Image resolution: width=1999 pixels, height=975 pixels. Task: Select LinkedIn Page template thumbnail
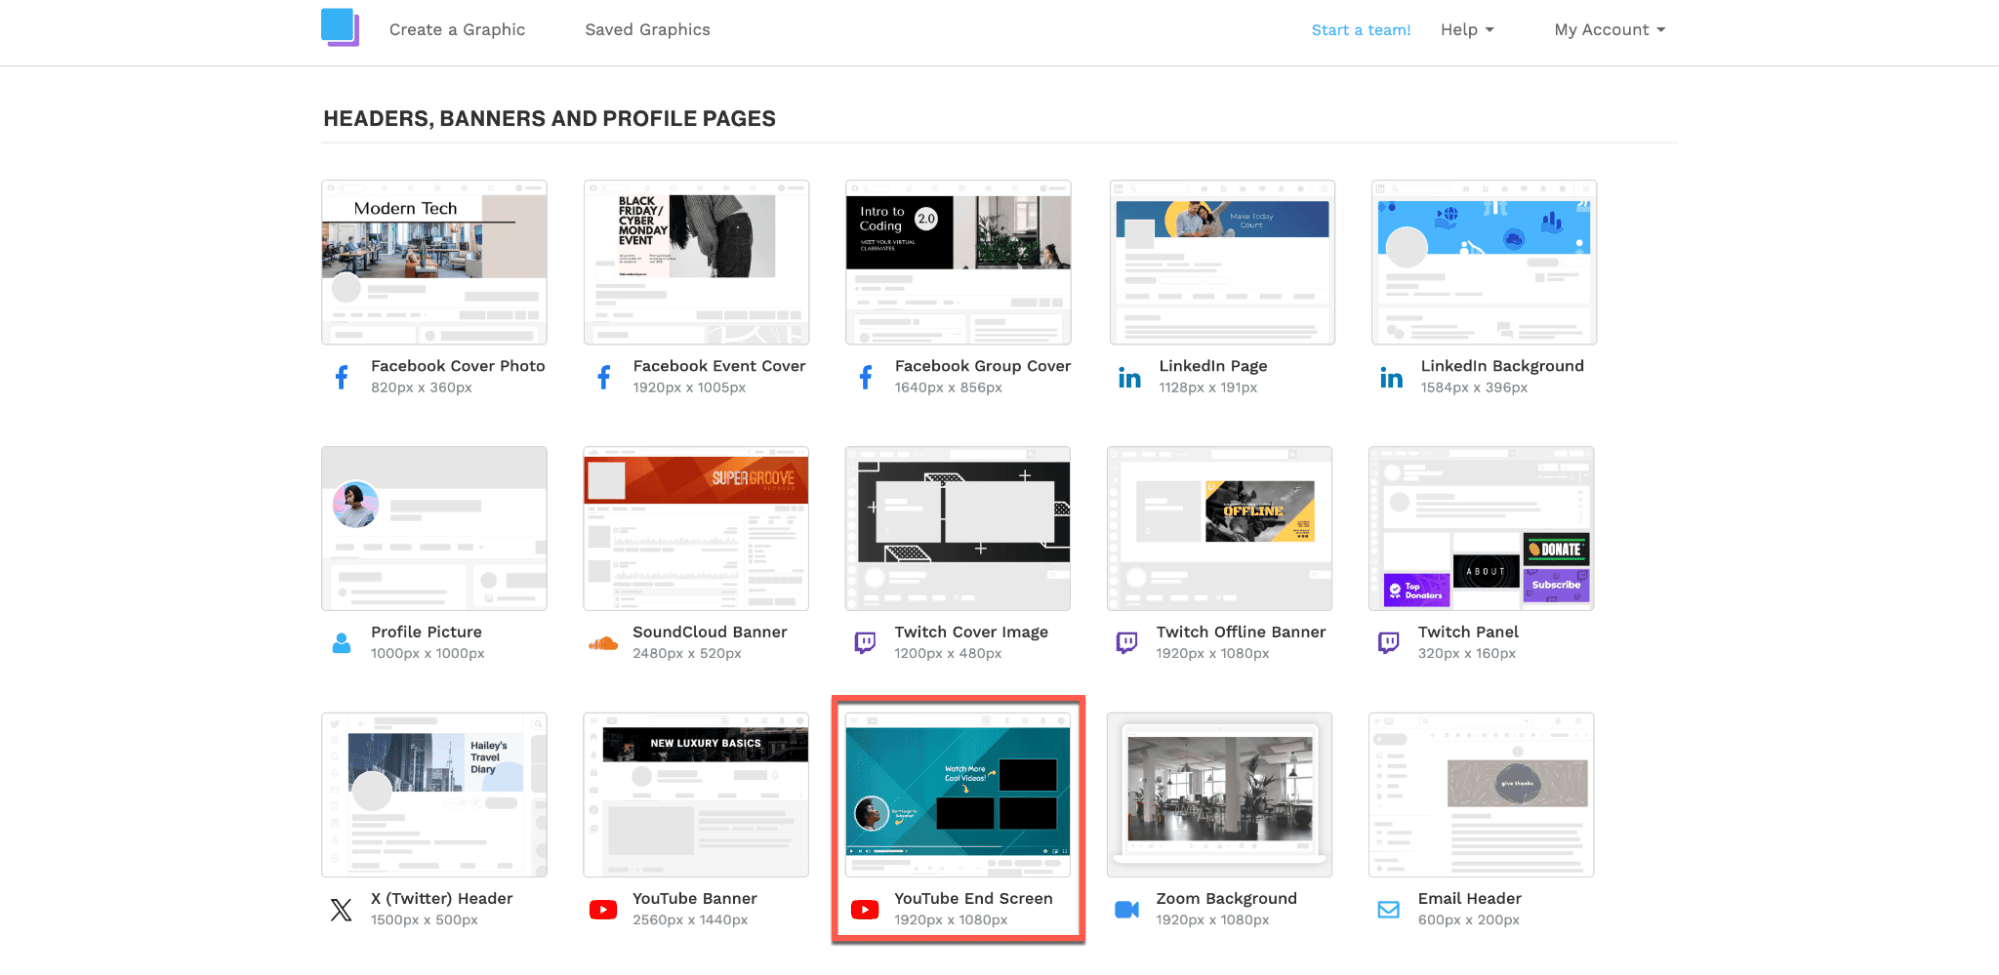tap(1222, 262)
